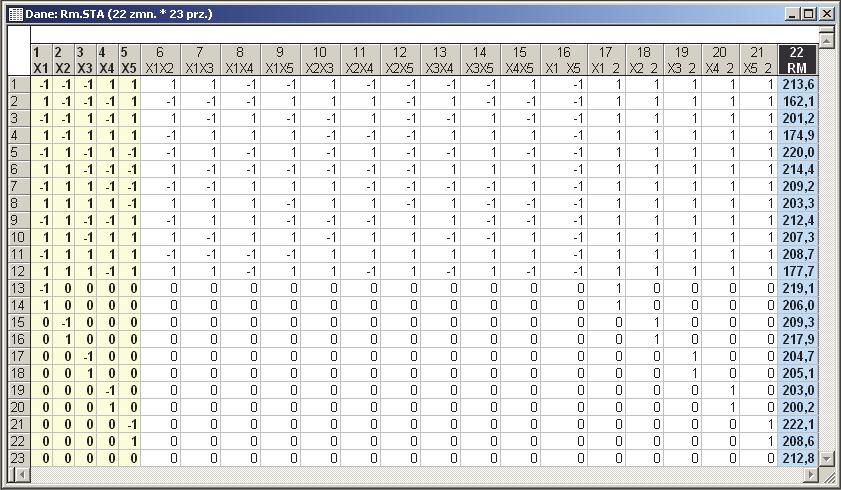
Task: Click RM cell value 200,2
Action: tap(798, 407)
